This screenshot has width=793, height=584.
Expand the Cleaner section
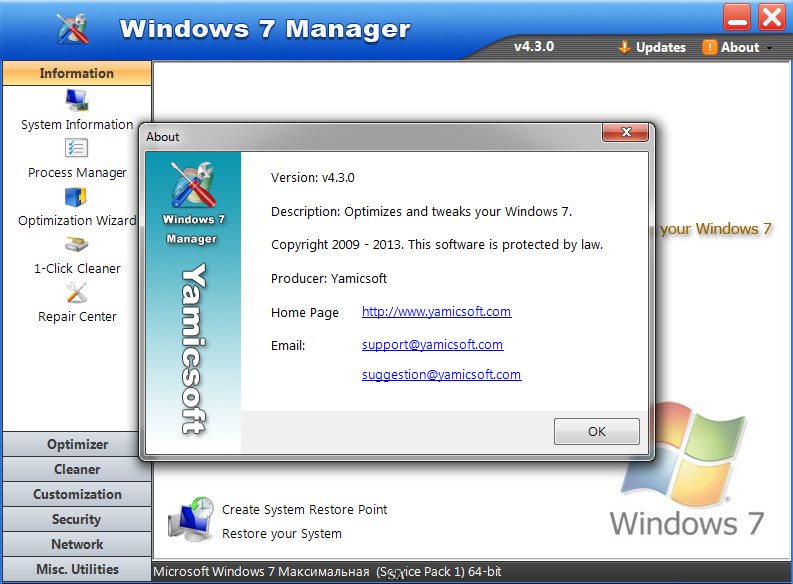click(77, 469)
